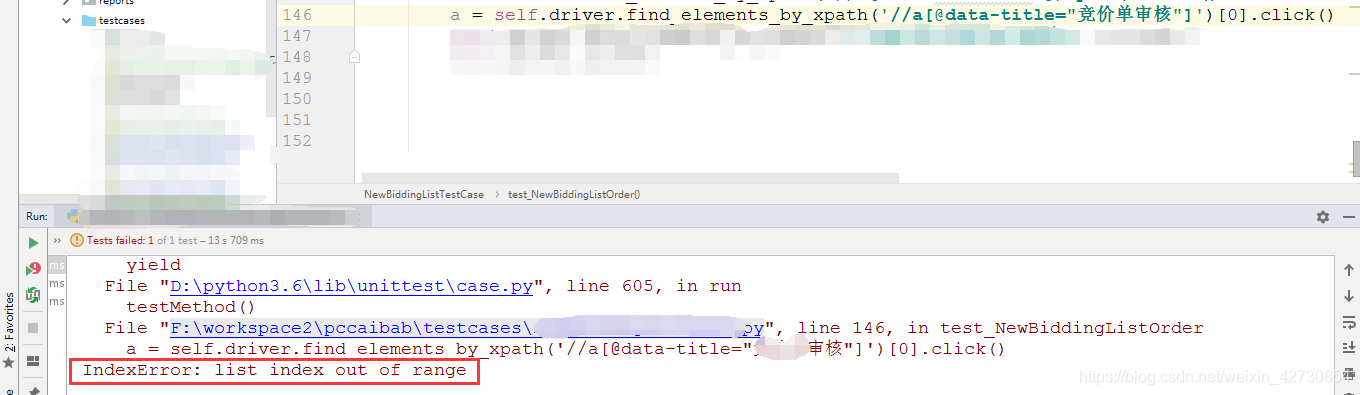Open Run panel settings gear
The height and width of the screenshot is (395, 1360).
1323,216
